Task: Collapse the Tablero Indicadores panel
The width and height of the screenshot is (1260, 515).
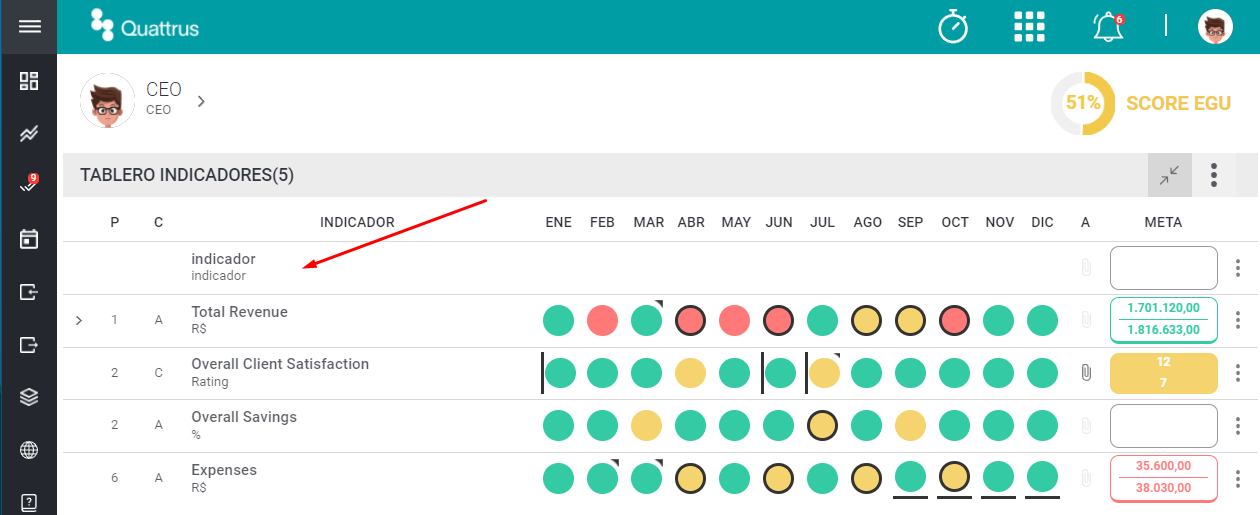Action: click(x=1169, y=175)
